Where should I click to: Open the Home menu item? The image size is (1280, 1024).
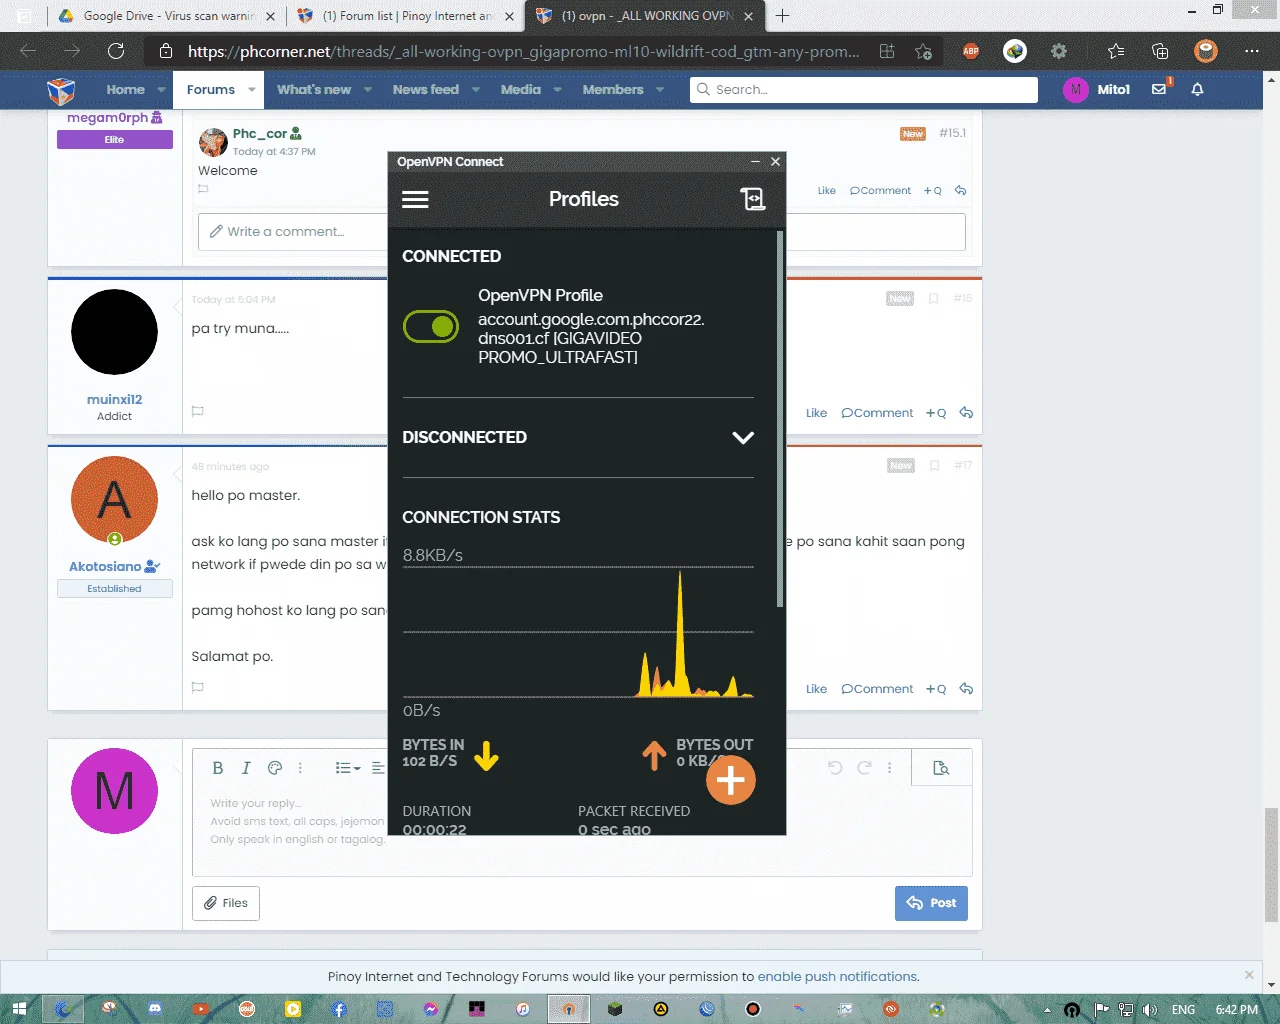point(126,89)
